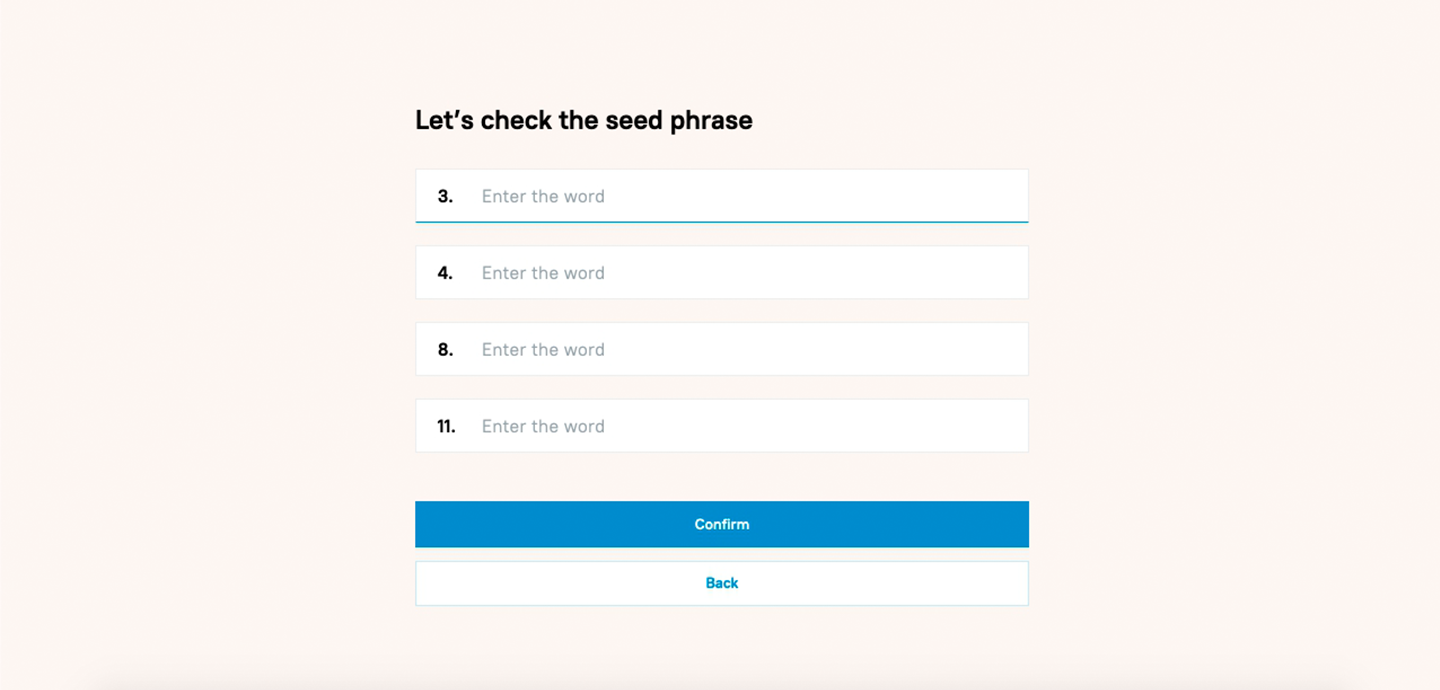Focus the word 3 input field
1440x690 pixels.
coord(721,196)
